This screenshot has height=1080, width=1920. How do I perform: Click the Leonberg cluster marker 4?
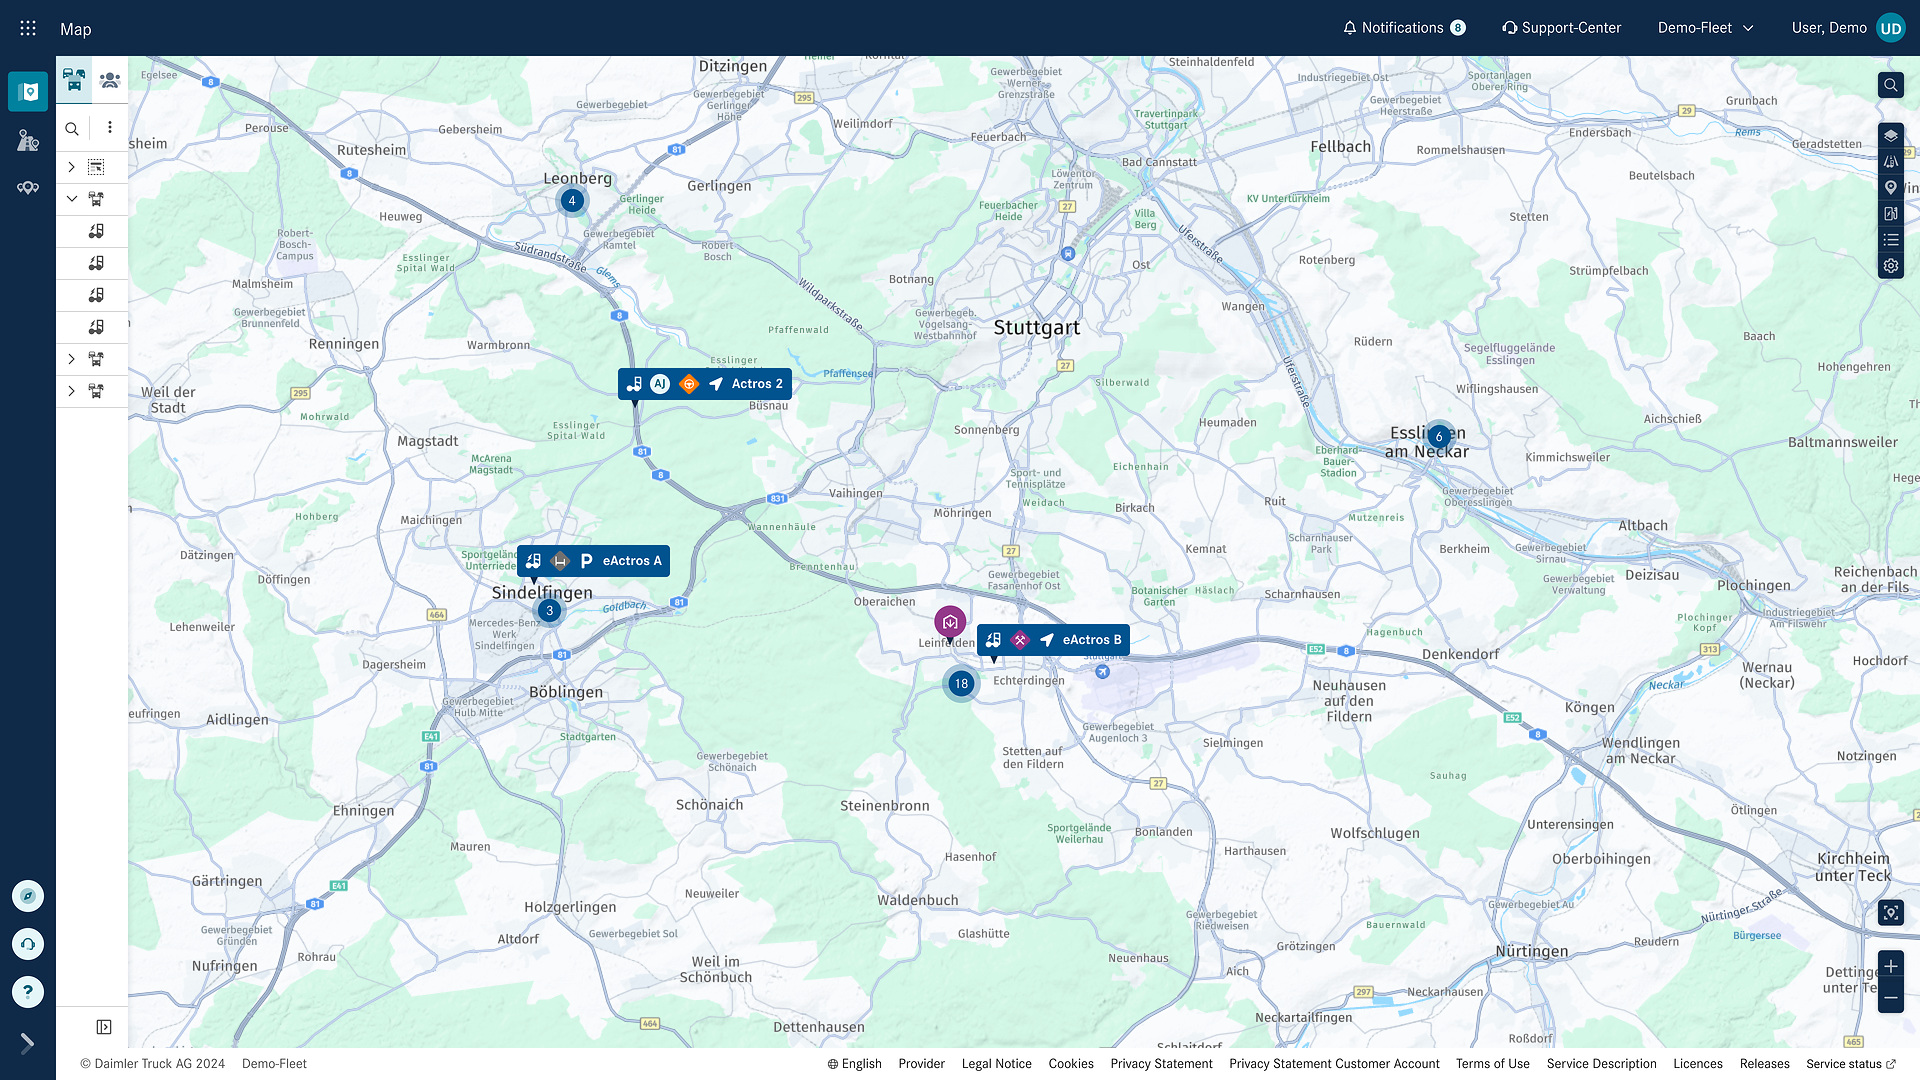point(572,200)
